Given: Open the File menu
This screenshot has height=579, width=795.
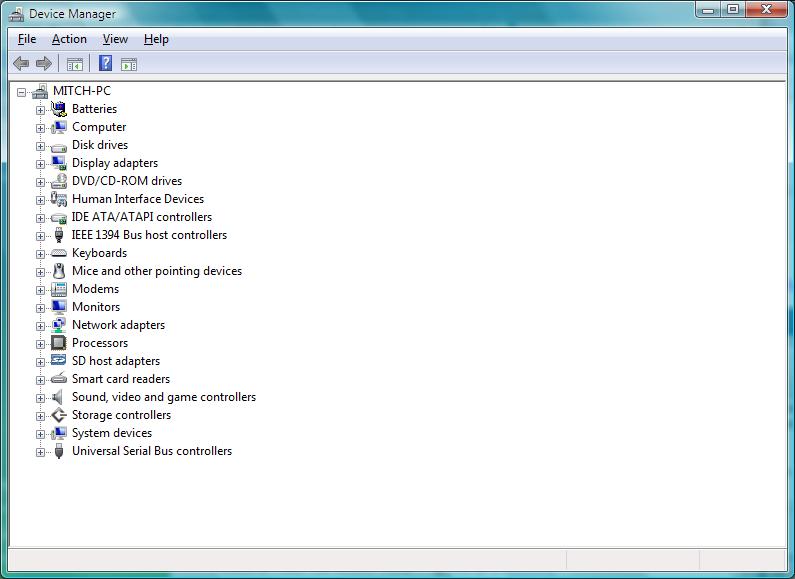Looking at the screenshot, I should (x=27, y=39).
